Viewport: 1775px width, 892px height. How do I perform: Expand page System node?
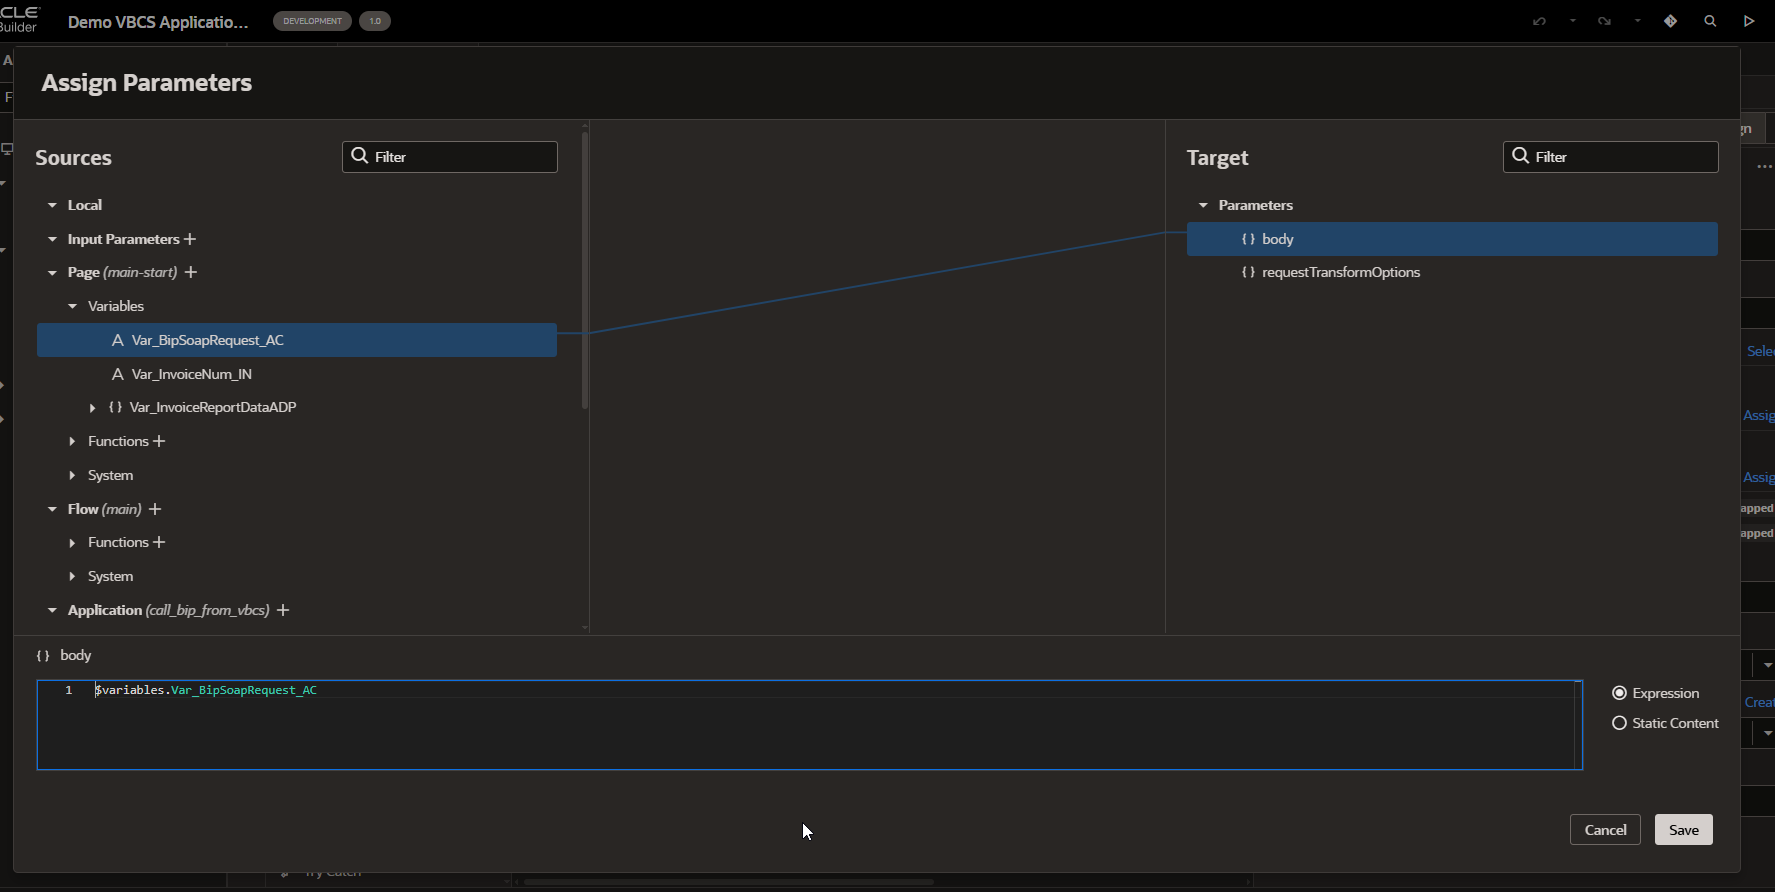click(72, 475)
